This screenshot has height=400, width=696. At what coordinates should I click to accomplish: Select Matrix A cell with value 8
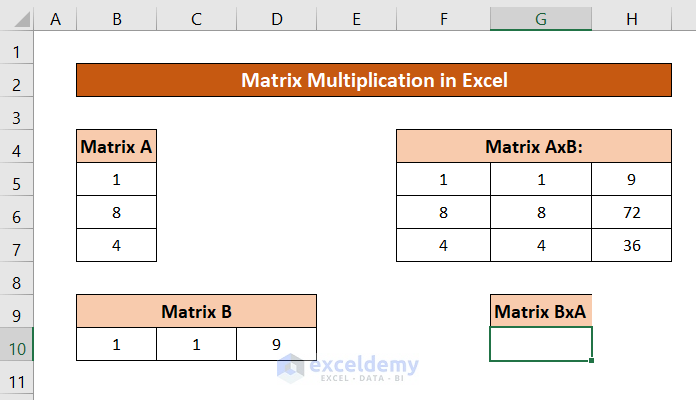pos(116,213)
